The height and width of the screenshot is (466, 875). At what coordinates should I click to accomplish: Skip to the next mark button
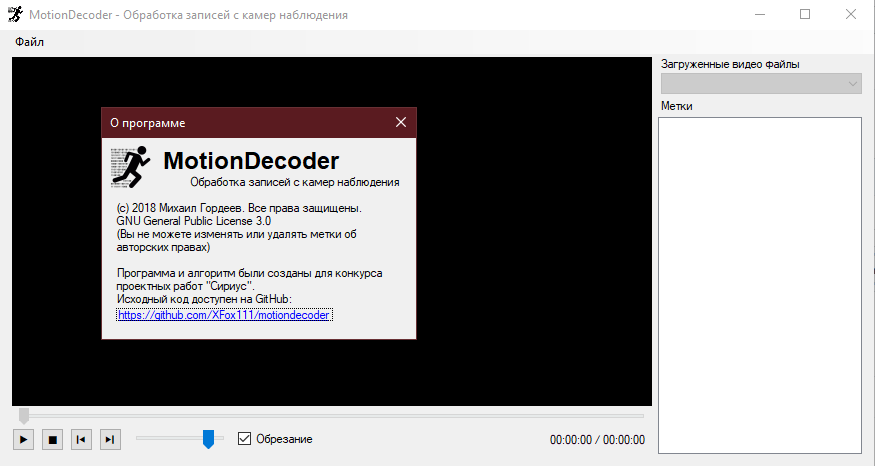click(x=111, y=439)
